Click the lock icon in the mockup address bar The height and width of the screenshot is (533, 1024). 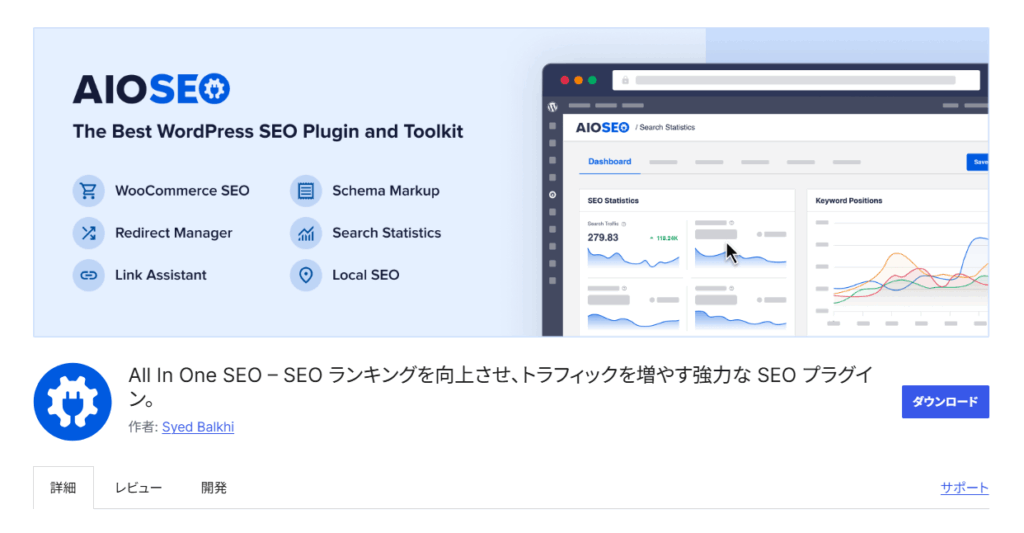(625, 80)
